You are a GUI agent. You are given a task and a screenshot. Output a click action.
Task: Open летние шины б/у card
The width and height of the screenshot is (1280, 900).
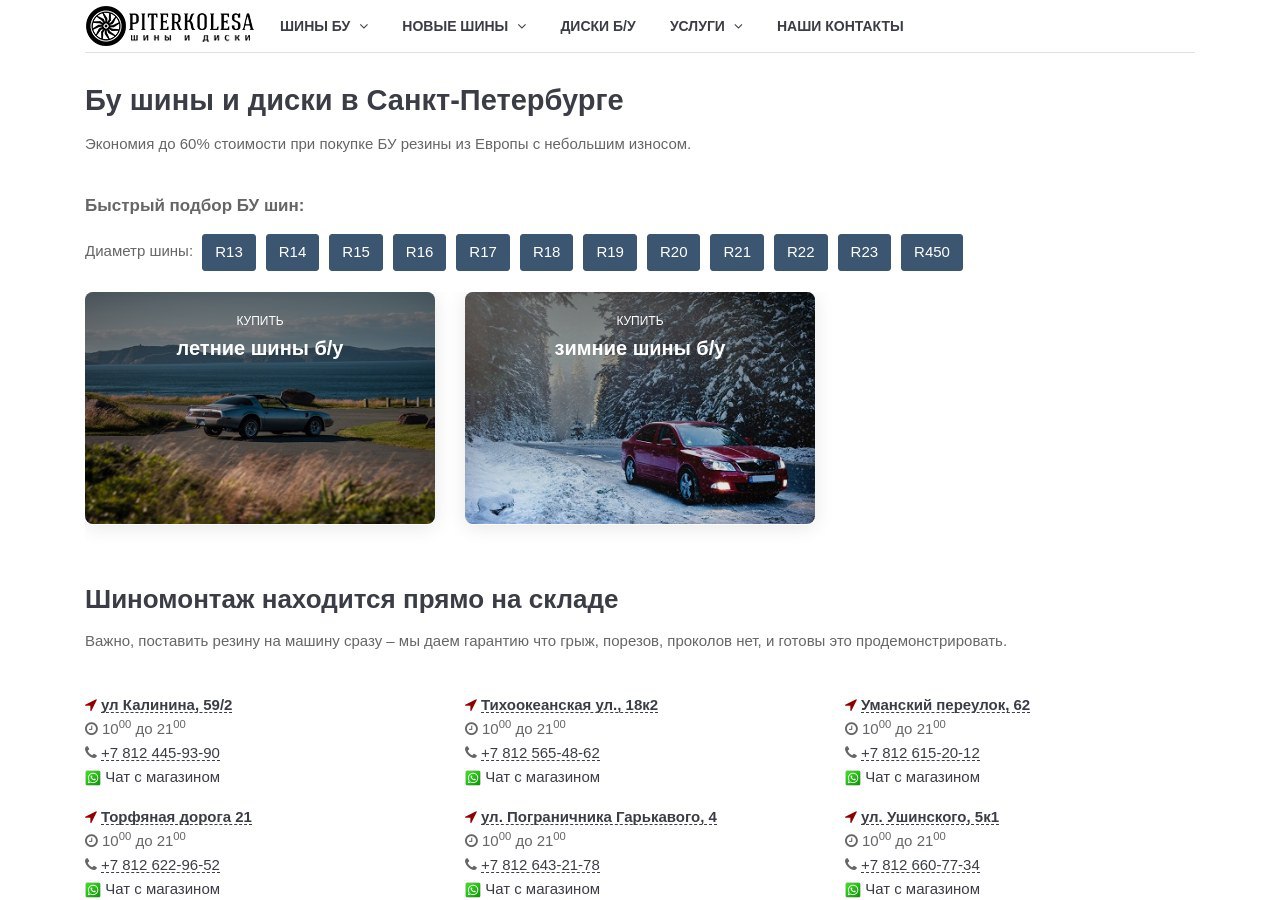click(260, 408)
